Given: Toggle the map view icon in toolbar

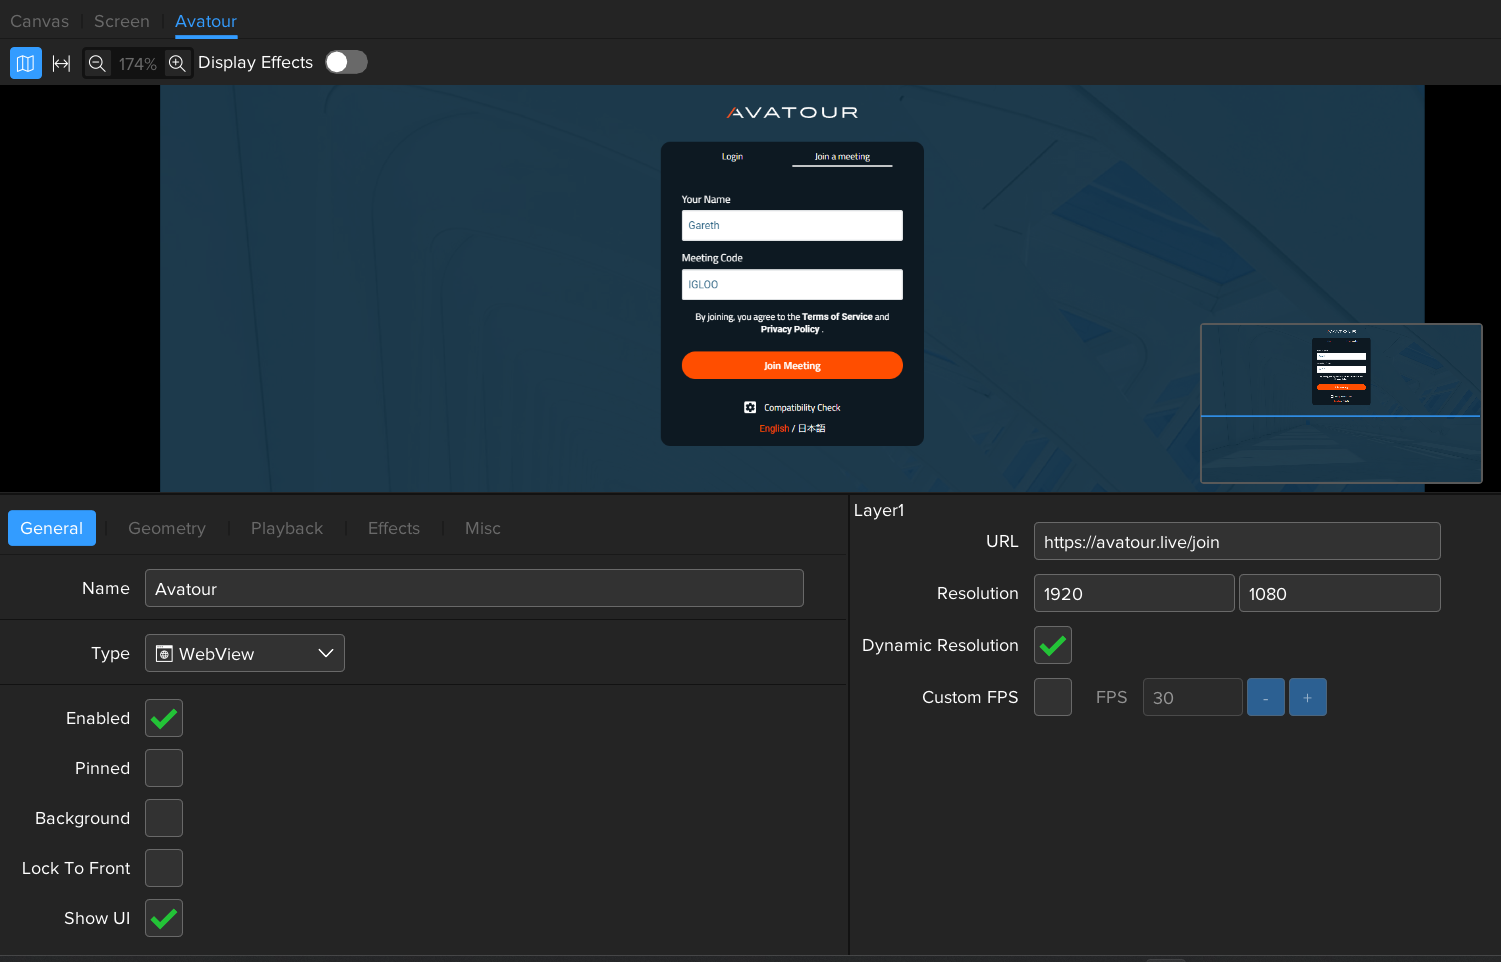Looking at the screenshot, I should tap(26, 63).
